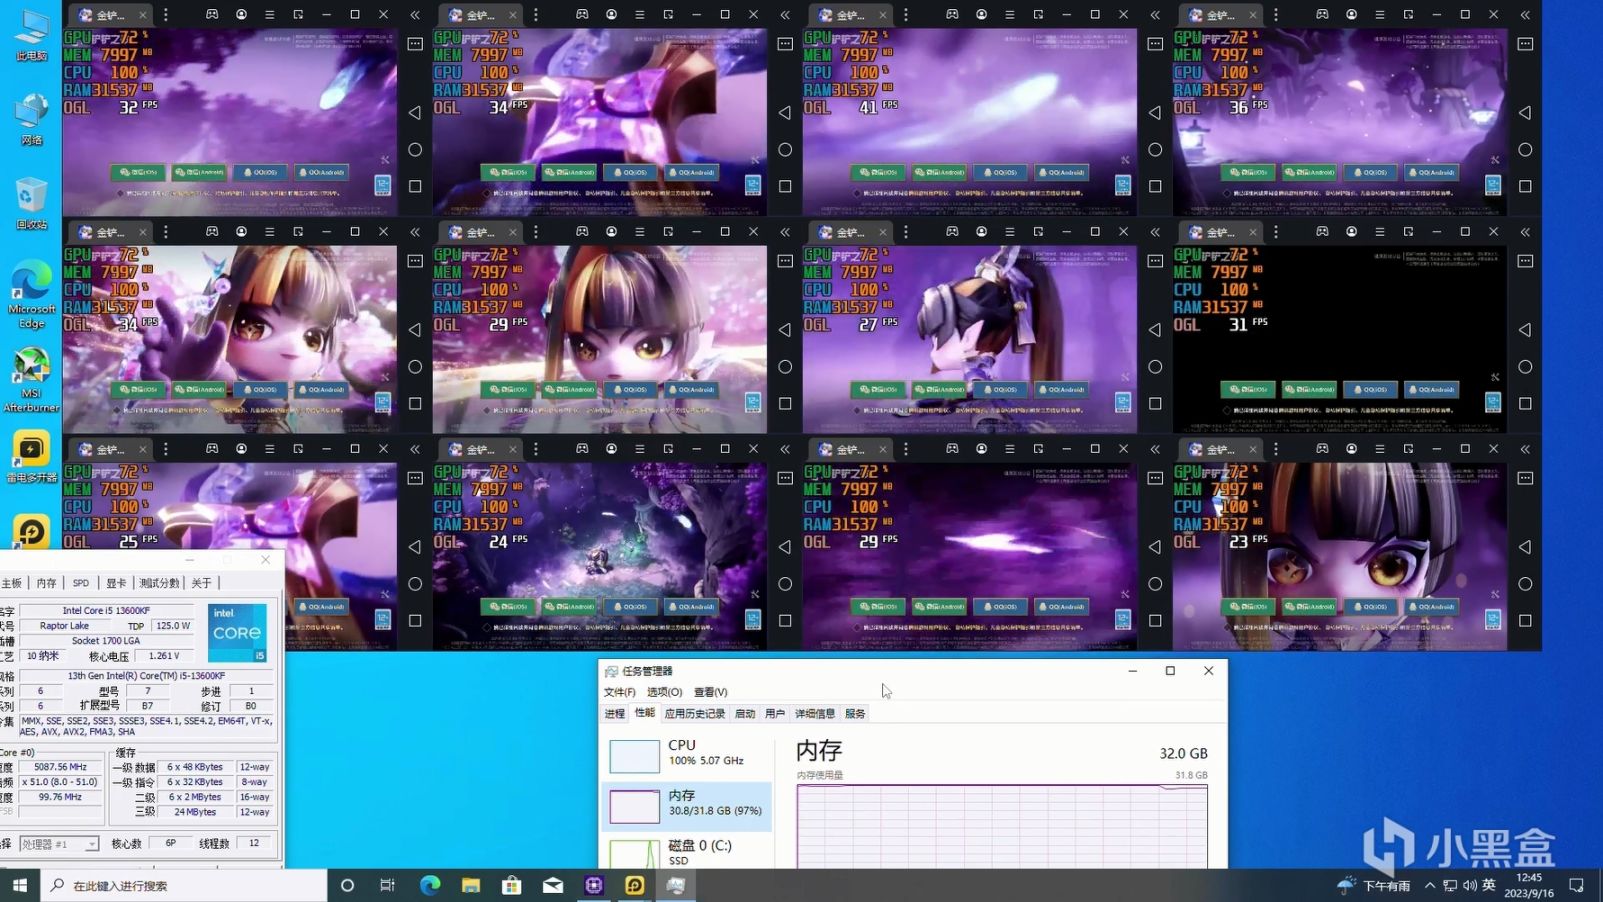Image resolution: width=1603 pixels, height=902 pixels.
Task: Tap Android back triangle in 32 FPS emulator
Action: [x=415, y=112]
